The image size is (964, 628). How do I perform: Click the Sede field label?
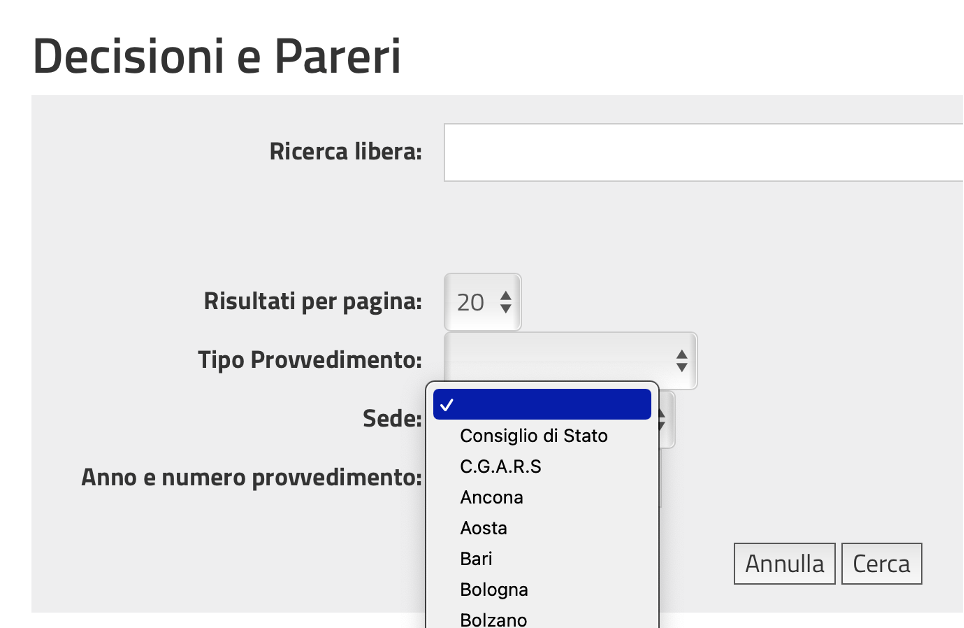click(392, 419)
